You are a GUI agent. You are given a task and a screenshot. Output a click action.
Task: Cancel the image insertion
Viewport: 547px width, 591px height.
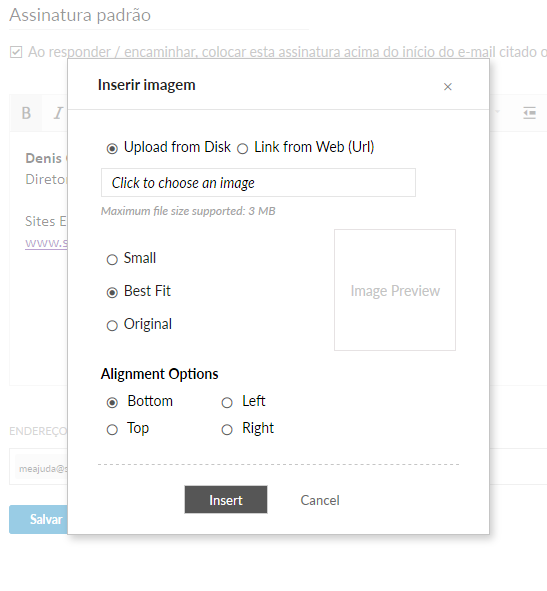(320, 500)
